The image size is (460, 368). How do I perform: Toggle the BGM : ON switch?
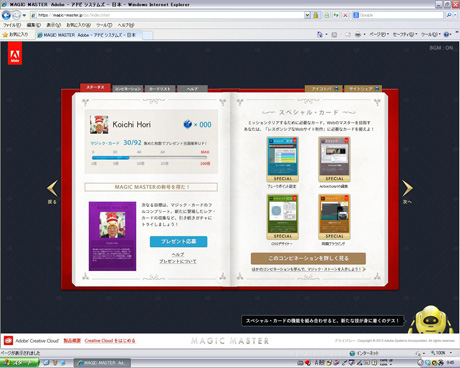click(441, 48)
